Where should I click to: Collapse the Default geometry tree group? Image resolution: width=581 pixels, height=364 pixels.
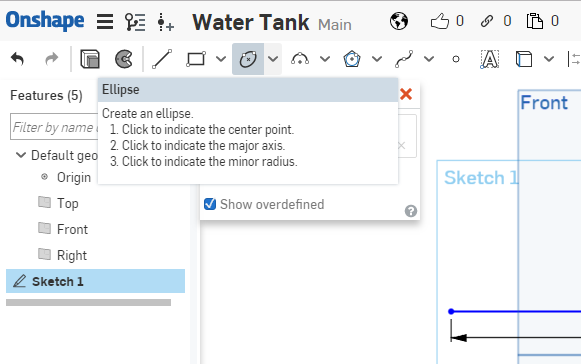(x=21, y=155)
